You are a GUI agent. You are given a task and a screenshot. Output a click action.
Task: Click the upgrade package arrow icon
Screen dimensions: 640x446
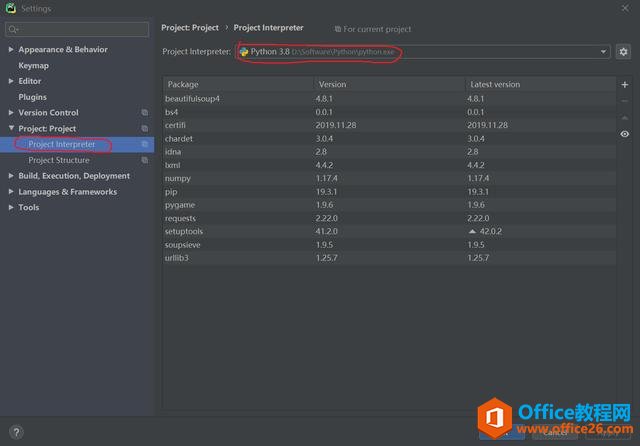point(624,118)
